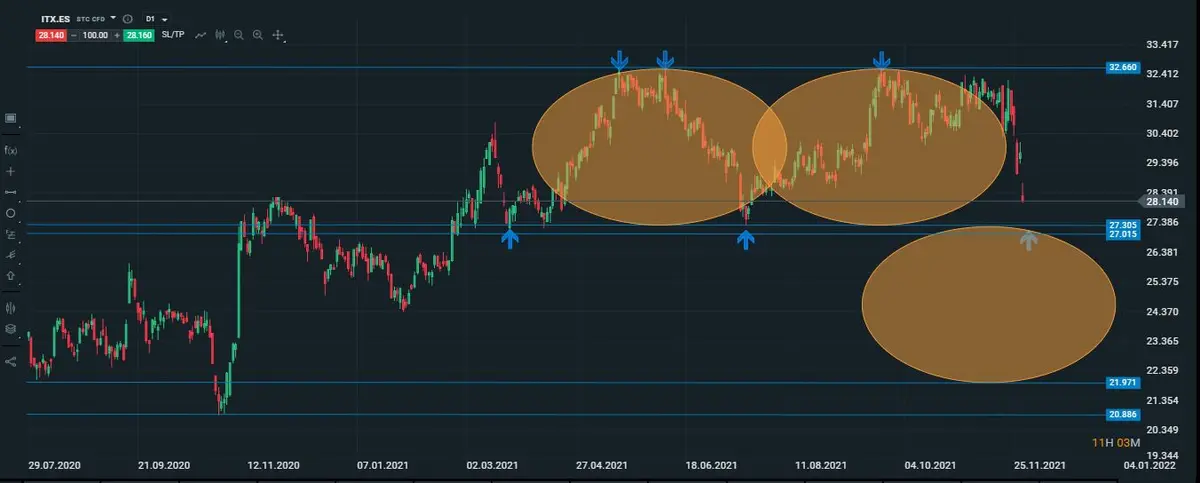Click the red 28.140 sell button
This screenshot has width=1200, height=483.
click(x=50, y=35)
